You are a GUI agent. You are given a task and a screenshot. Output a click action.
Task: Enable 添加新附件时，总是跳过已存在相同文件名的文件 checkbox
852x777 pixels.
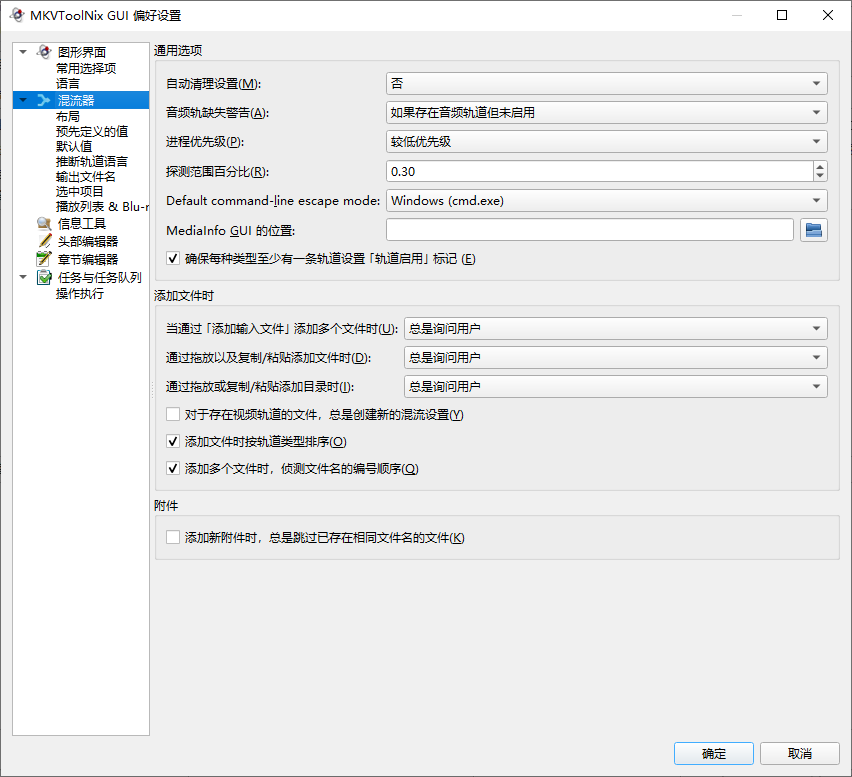click(x=173, y=537)
